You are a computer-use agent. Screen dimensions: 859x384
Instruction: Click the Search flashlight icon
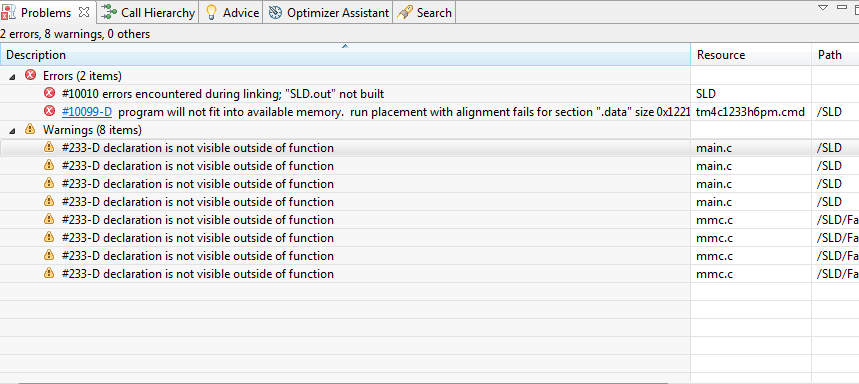click(x=405, y=13)
